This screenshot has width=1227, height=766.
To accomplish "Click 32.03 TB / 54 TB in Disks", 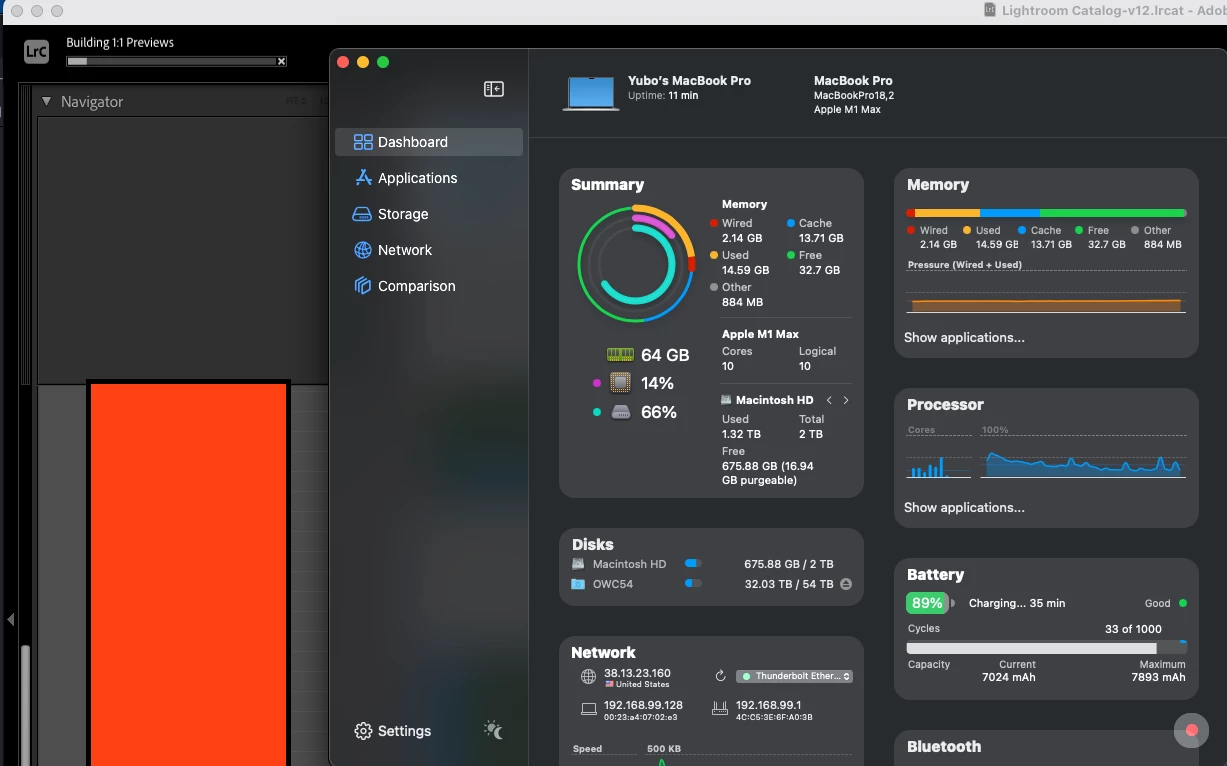I will pos(788,584).
